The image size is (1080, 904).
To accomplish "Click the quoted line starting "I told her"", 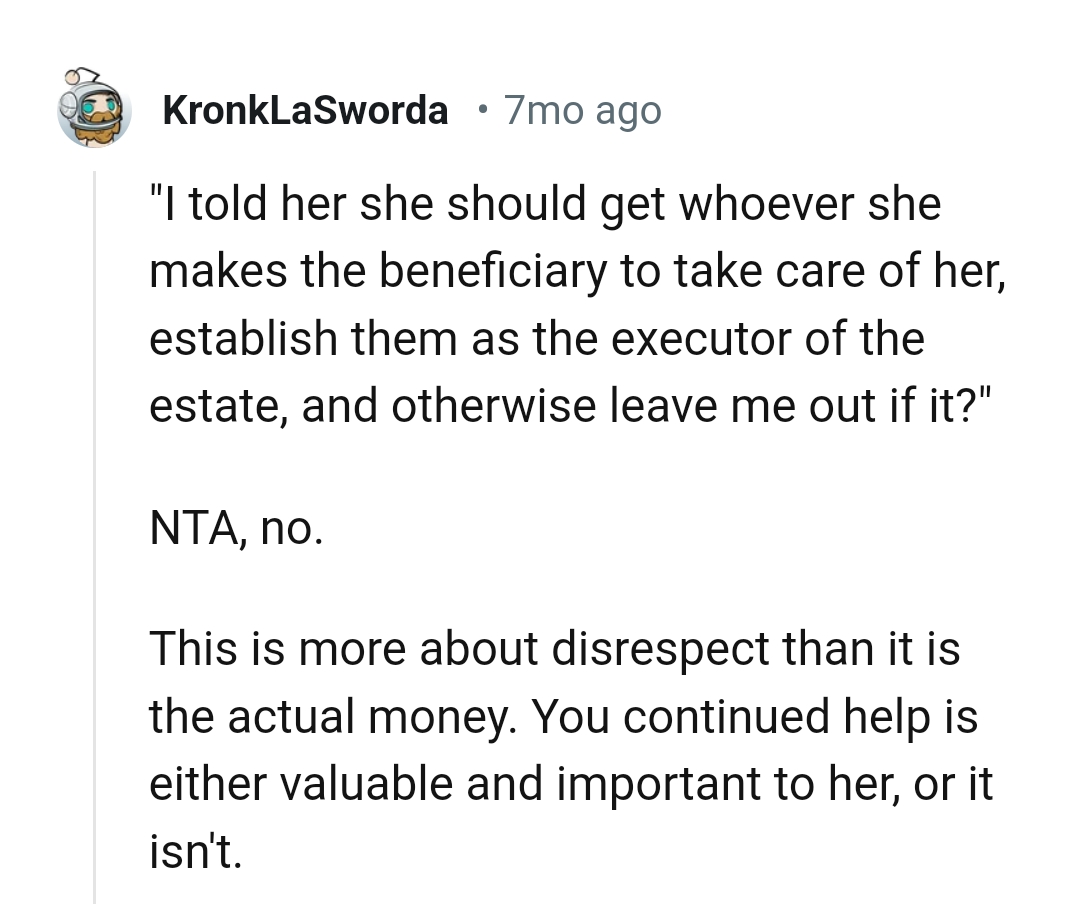I will [545, 204].
